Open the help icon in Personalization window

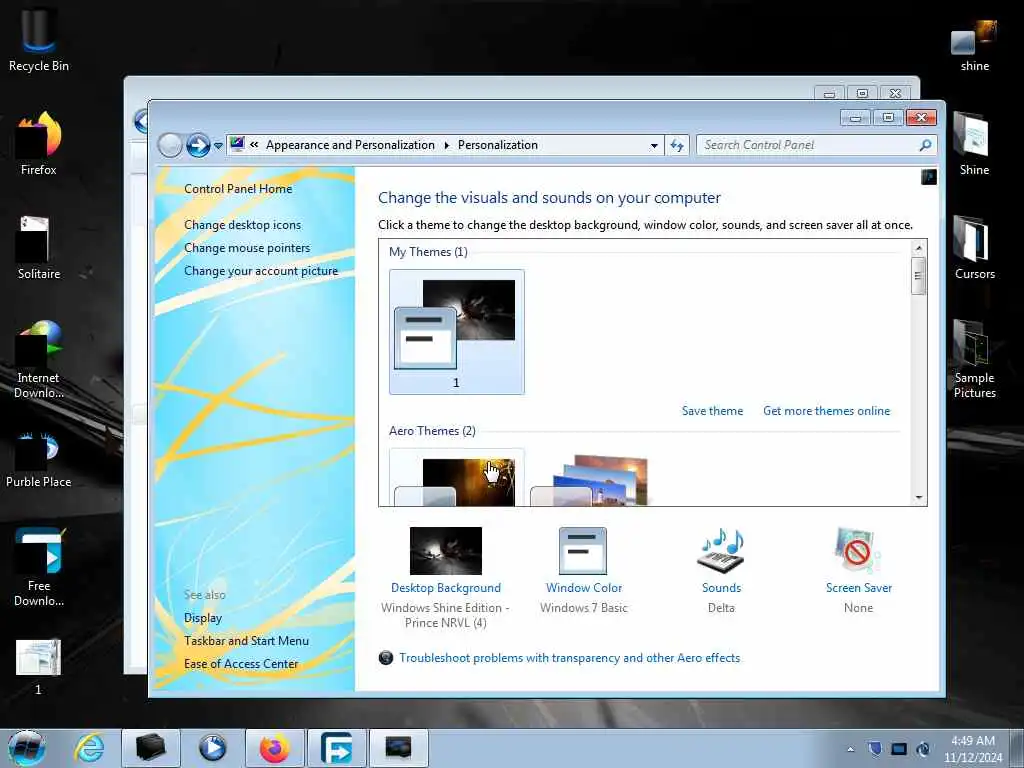click(x=929, y=176)
